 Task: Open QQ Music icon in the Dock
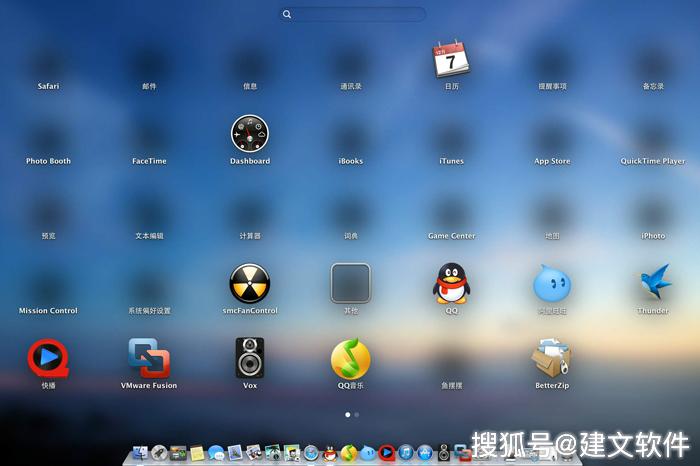pos(349,453)
